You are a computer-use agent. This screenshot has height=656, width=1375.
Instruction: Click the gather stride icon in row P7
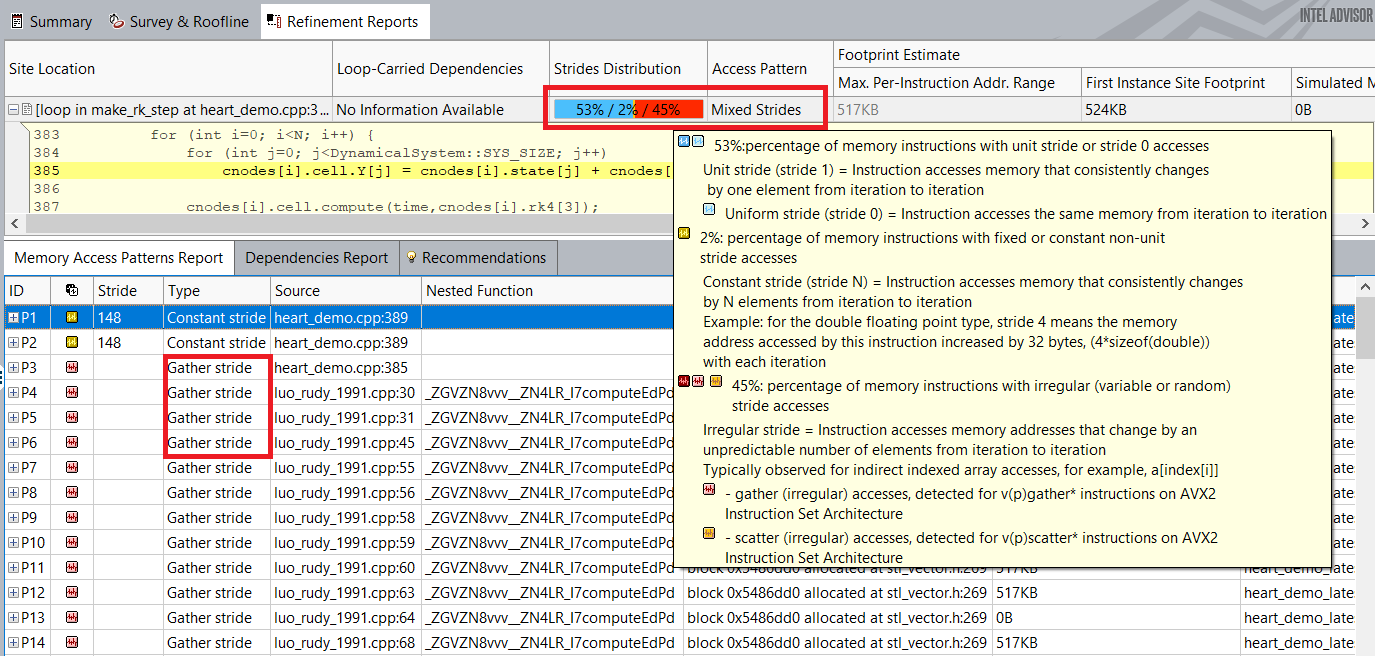point(71,467)
